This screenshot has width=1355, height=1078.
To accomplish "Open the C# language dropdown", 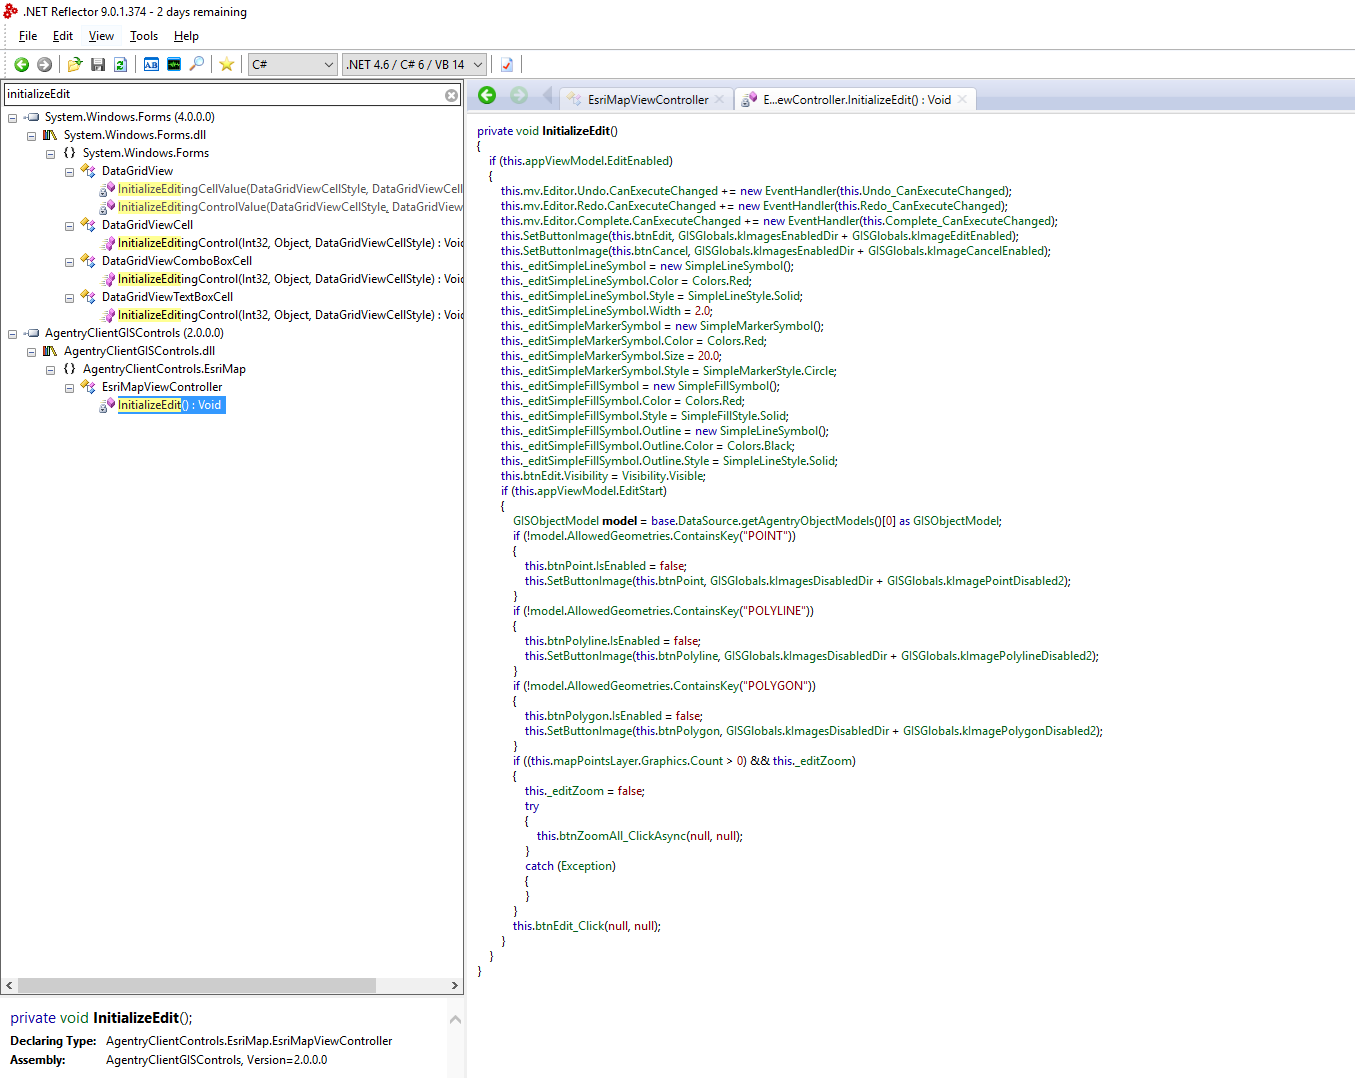I will 292,65.
